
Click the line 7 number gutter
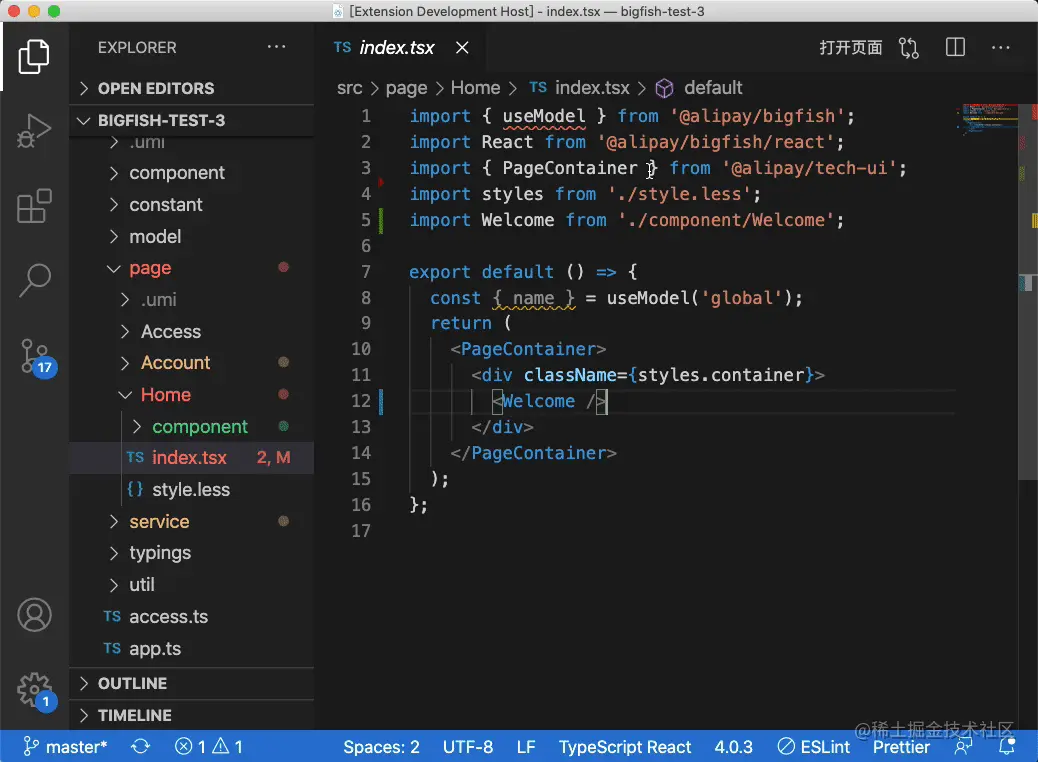point(365,271)
